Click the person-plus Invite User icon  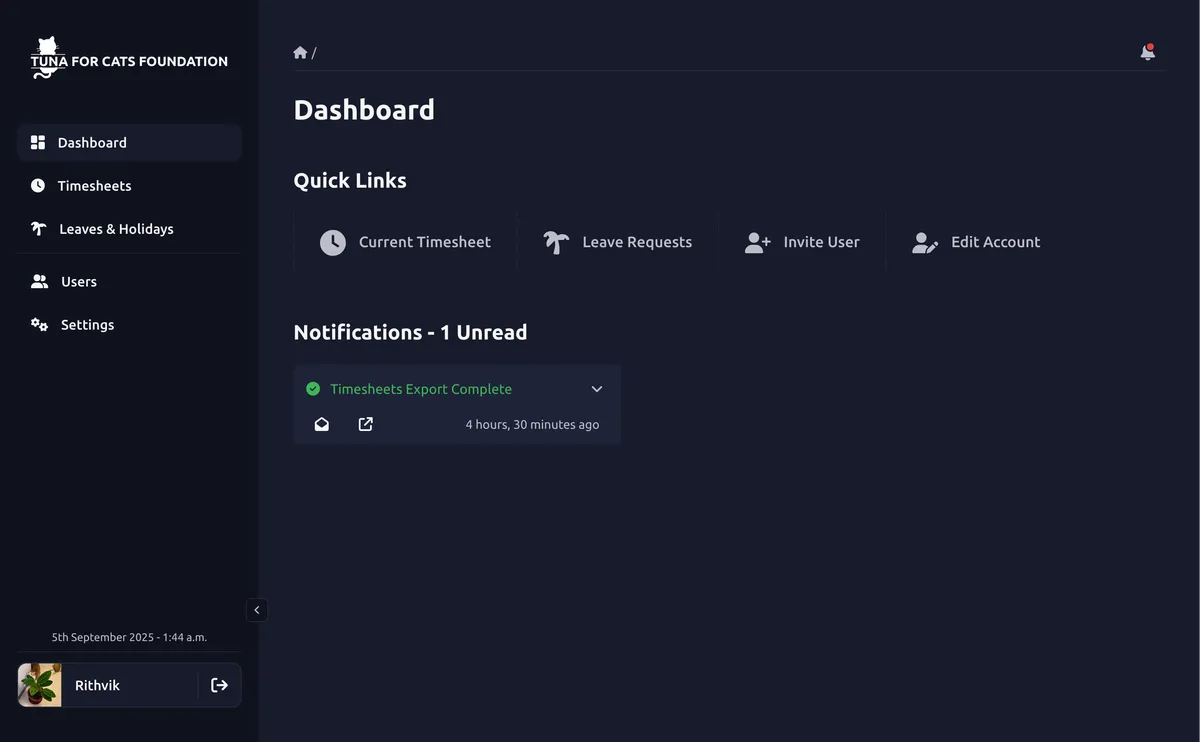[757, 241]
